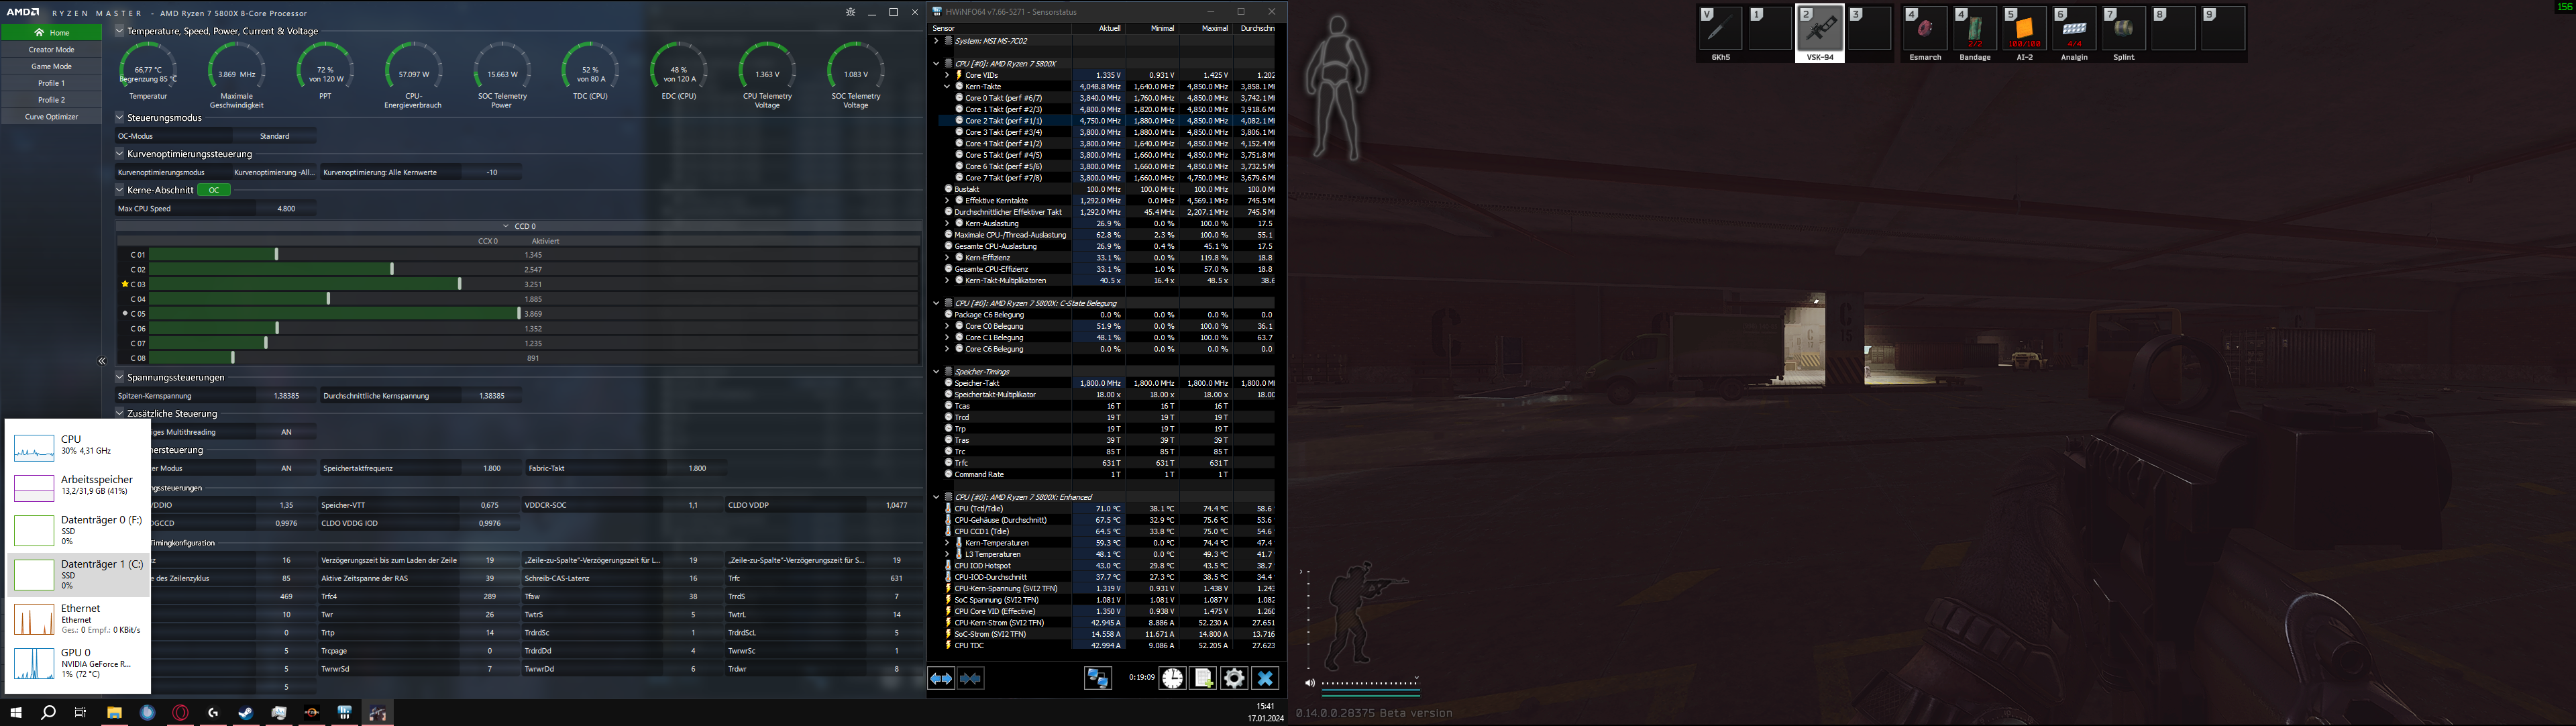Collapse the Kern-Takte tree node

click(x=947, y=87)
